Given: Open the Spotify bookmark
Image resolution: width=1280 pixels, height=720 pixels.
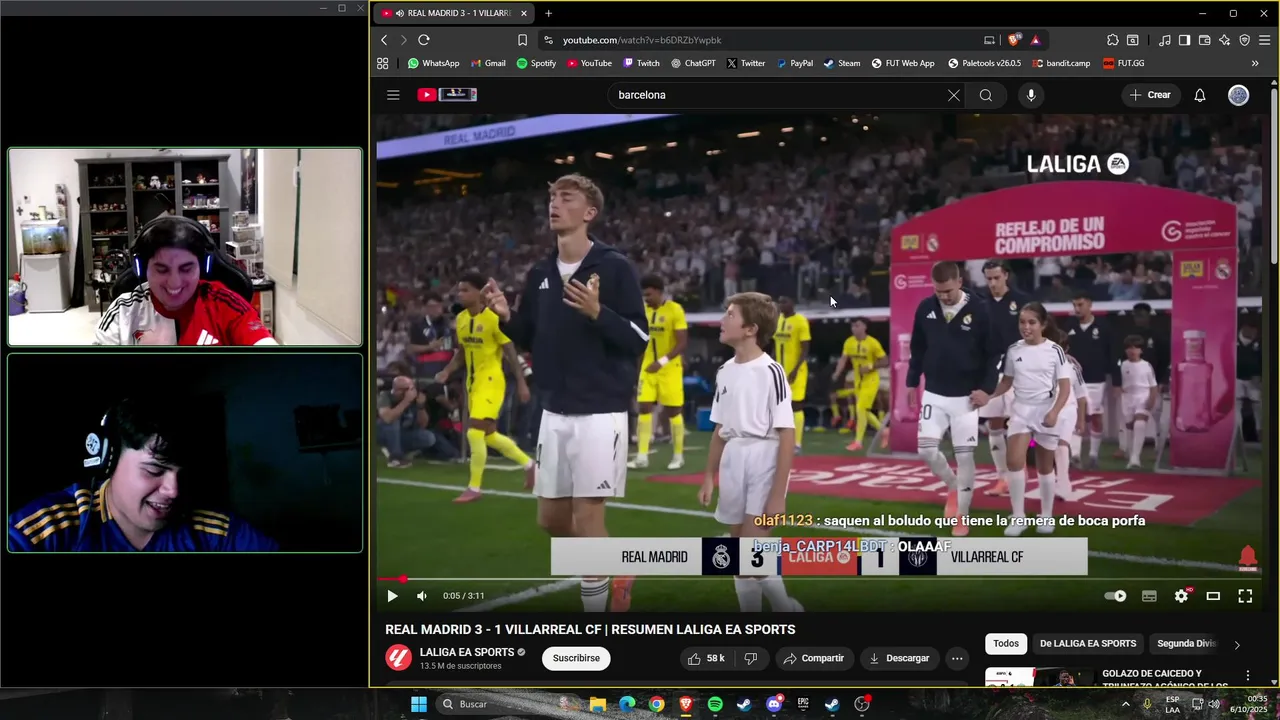Looking at the screenshot, I should point(536,63).
